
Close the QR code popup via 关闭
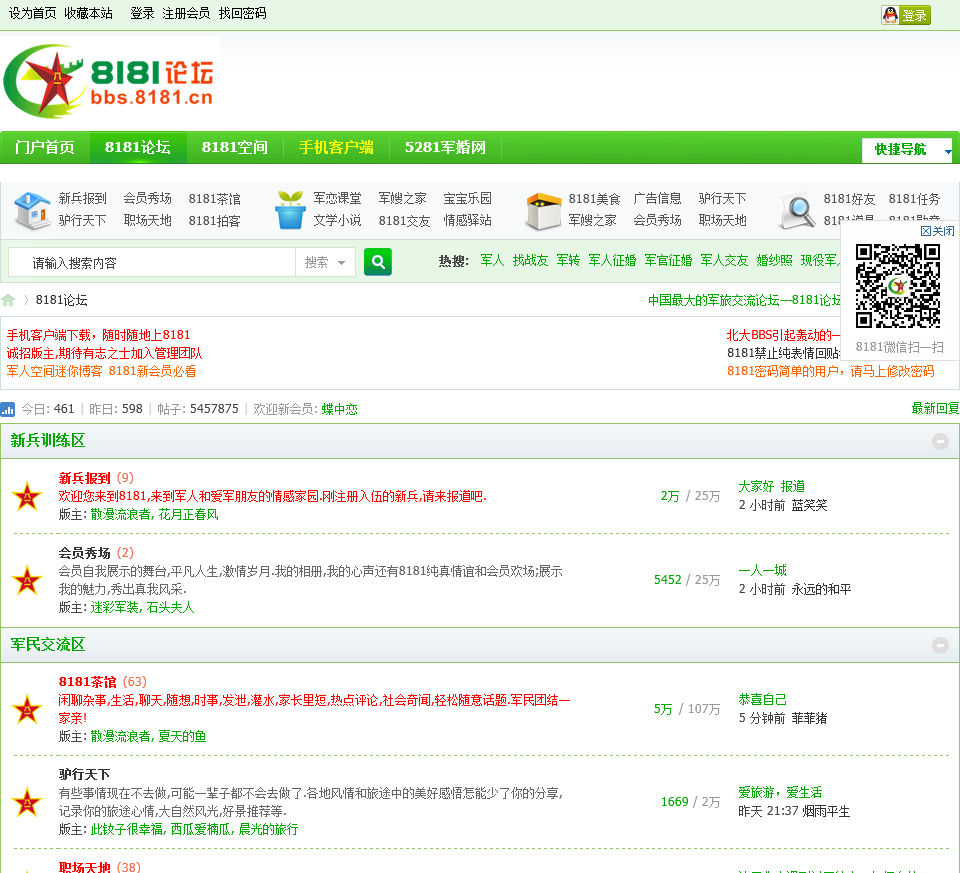tap(937, 231)
